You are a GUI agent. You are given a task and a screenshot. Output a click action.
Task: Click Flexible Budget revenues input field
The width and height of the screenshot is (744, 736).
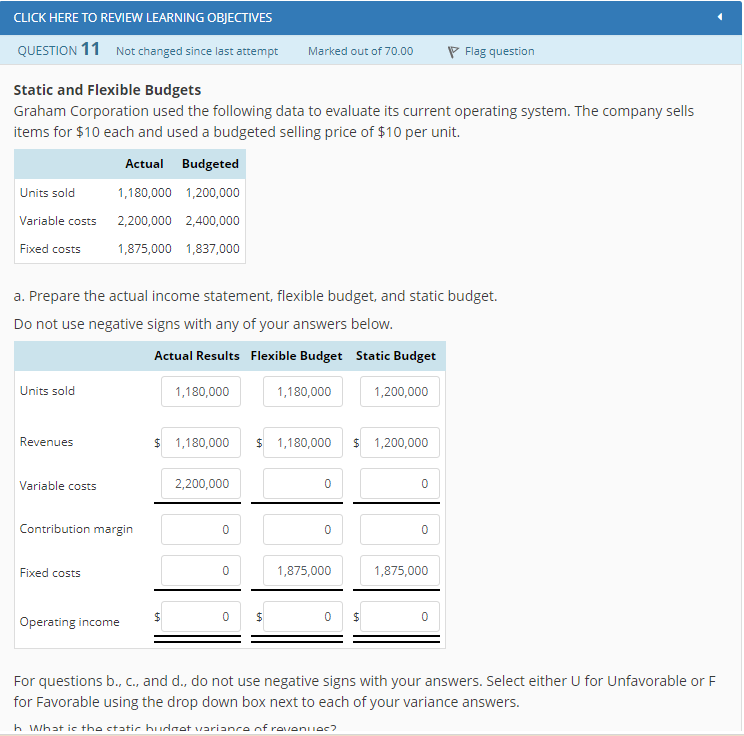303,442
